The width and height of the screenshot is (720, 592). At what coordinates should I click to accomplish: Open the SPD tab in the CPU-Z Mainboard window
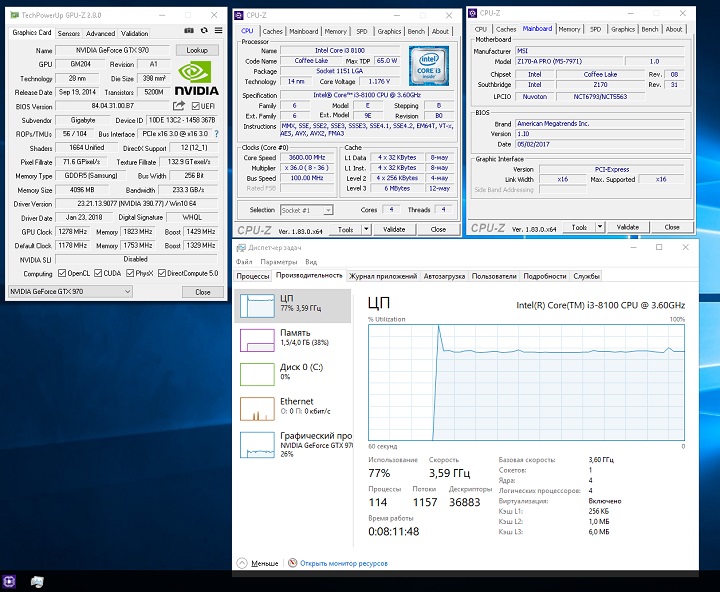(595, 29)
